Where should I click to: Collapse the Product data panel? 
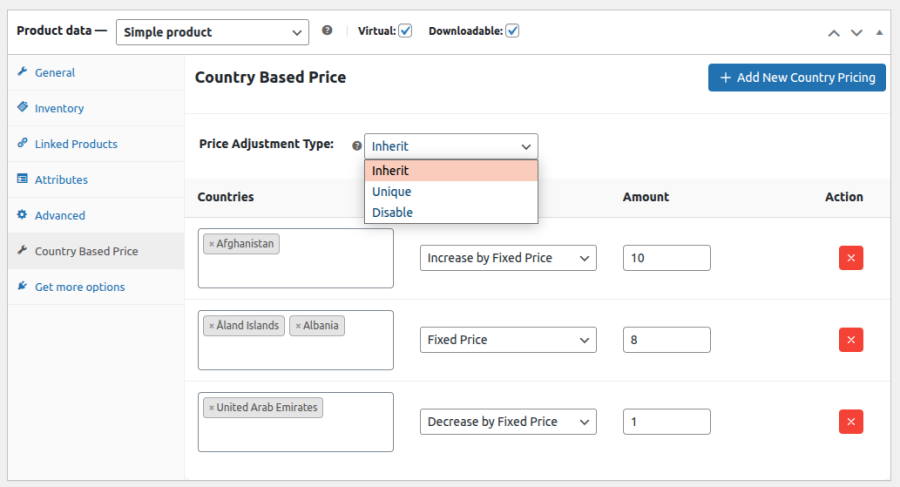[x=879, y=33]
